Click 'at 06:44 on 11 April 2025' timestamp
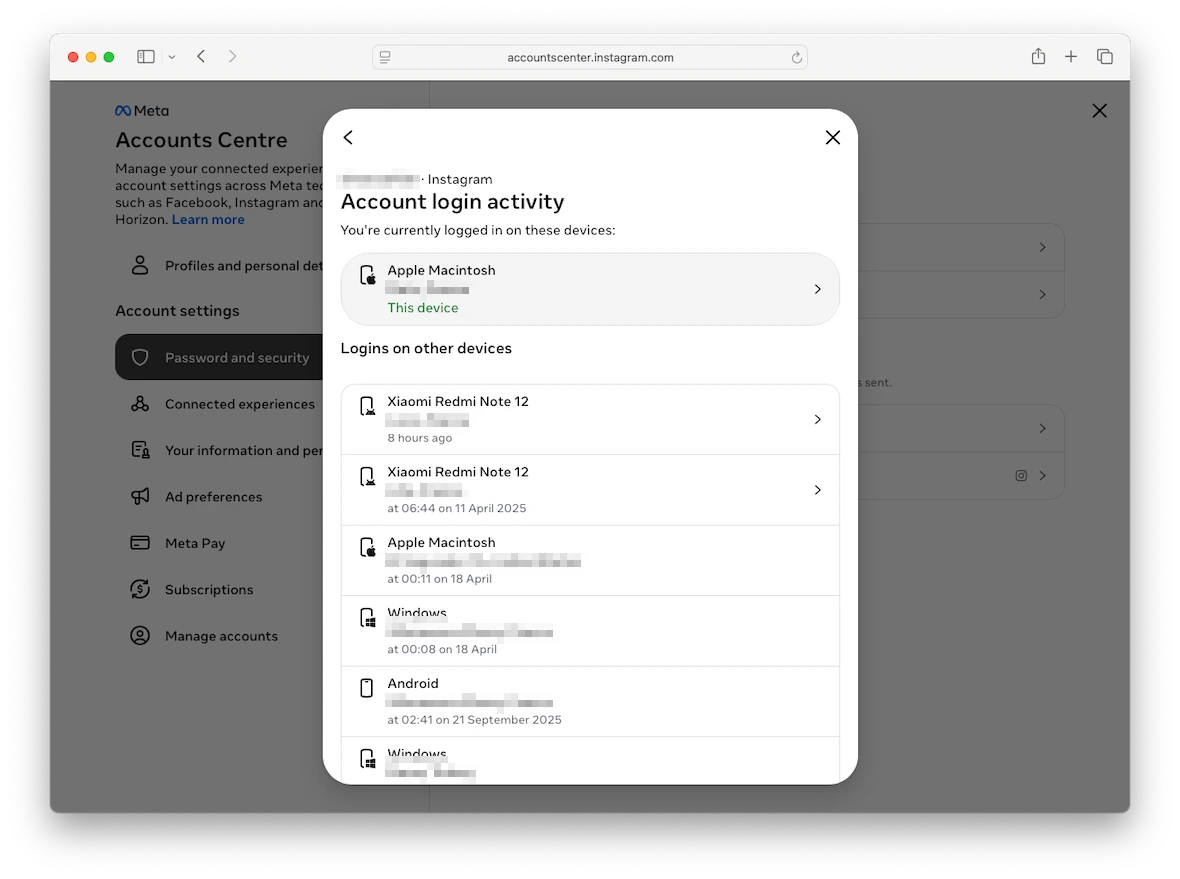The height and width of the screenshot is (879, 1180). point(457,509)
